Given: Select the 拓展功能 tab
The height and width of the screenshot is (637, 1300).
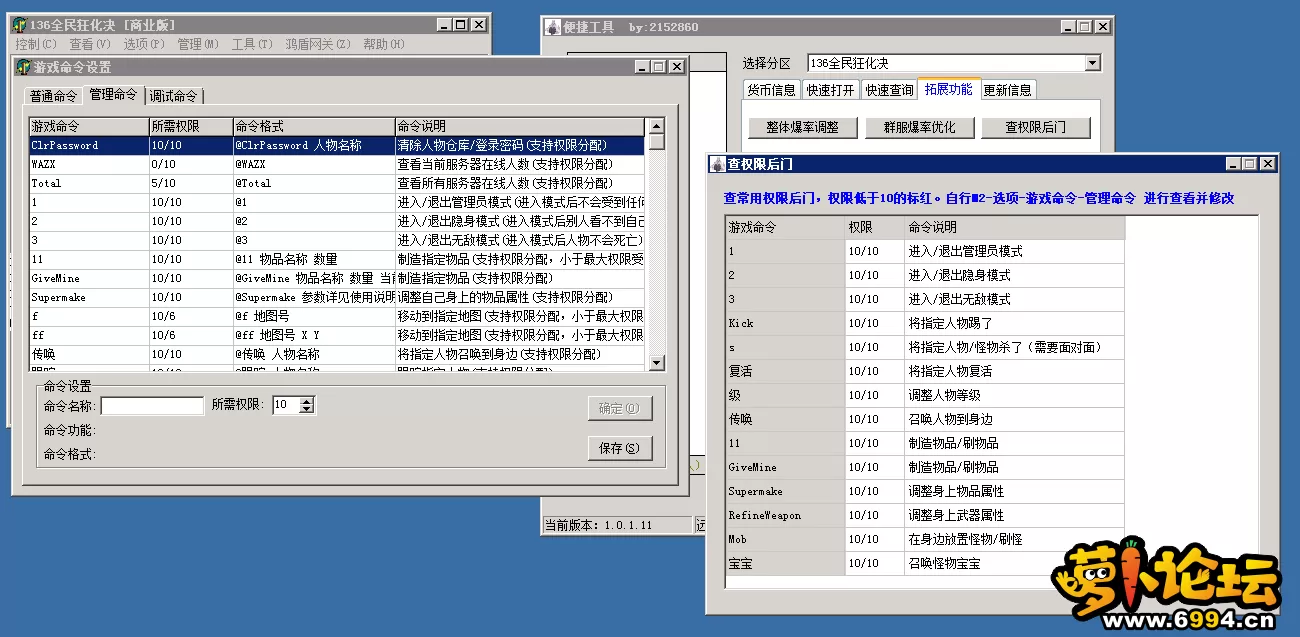Looking at the screenshot, I should (949, 89).
